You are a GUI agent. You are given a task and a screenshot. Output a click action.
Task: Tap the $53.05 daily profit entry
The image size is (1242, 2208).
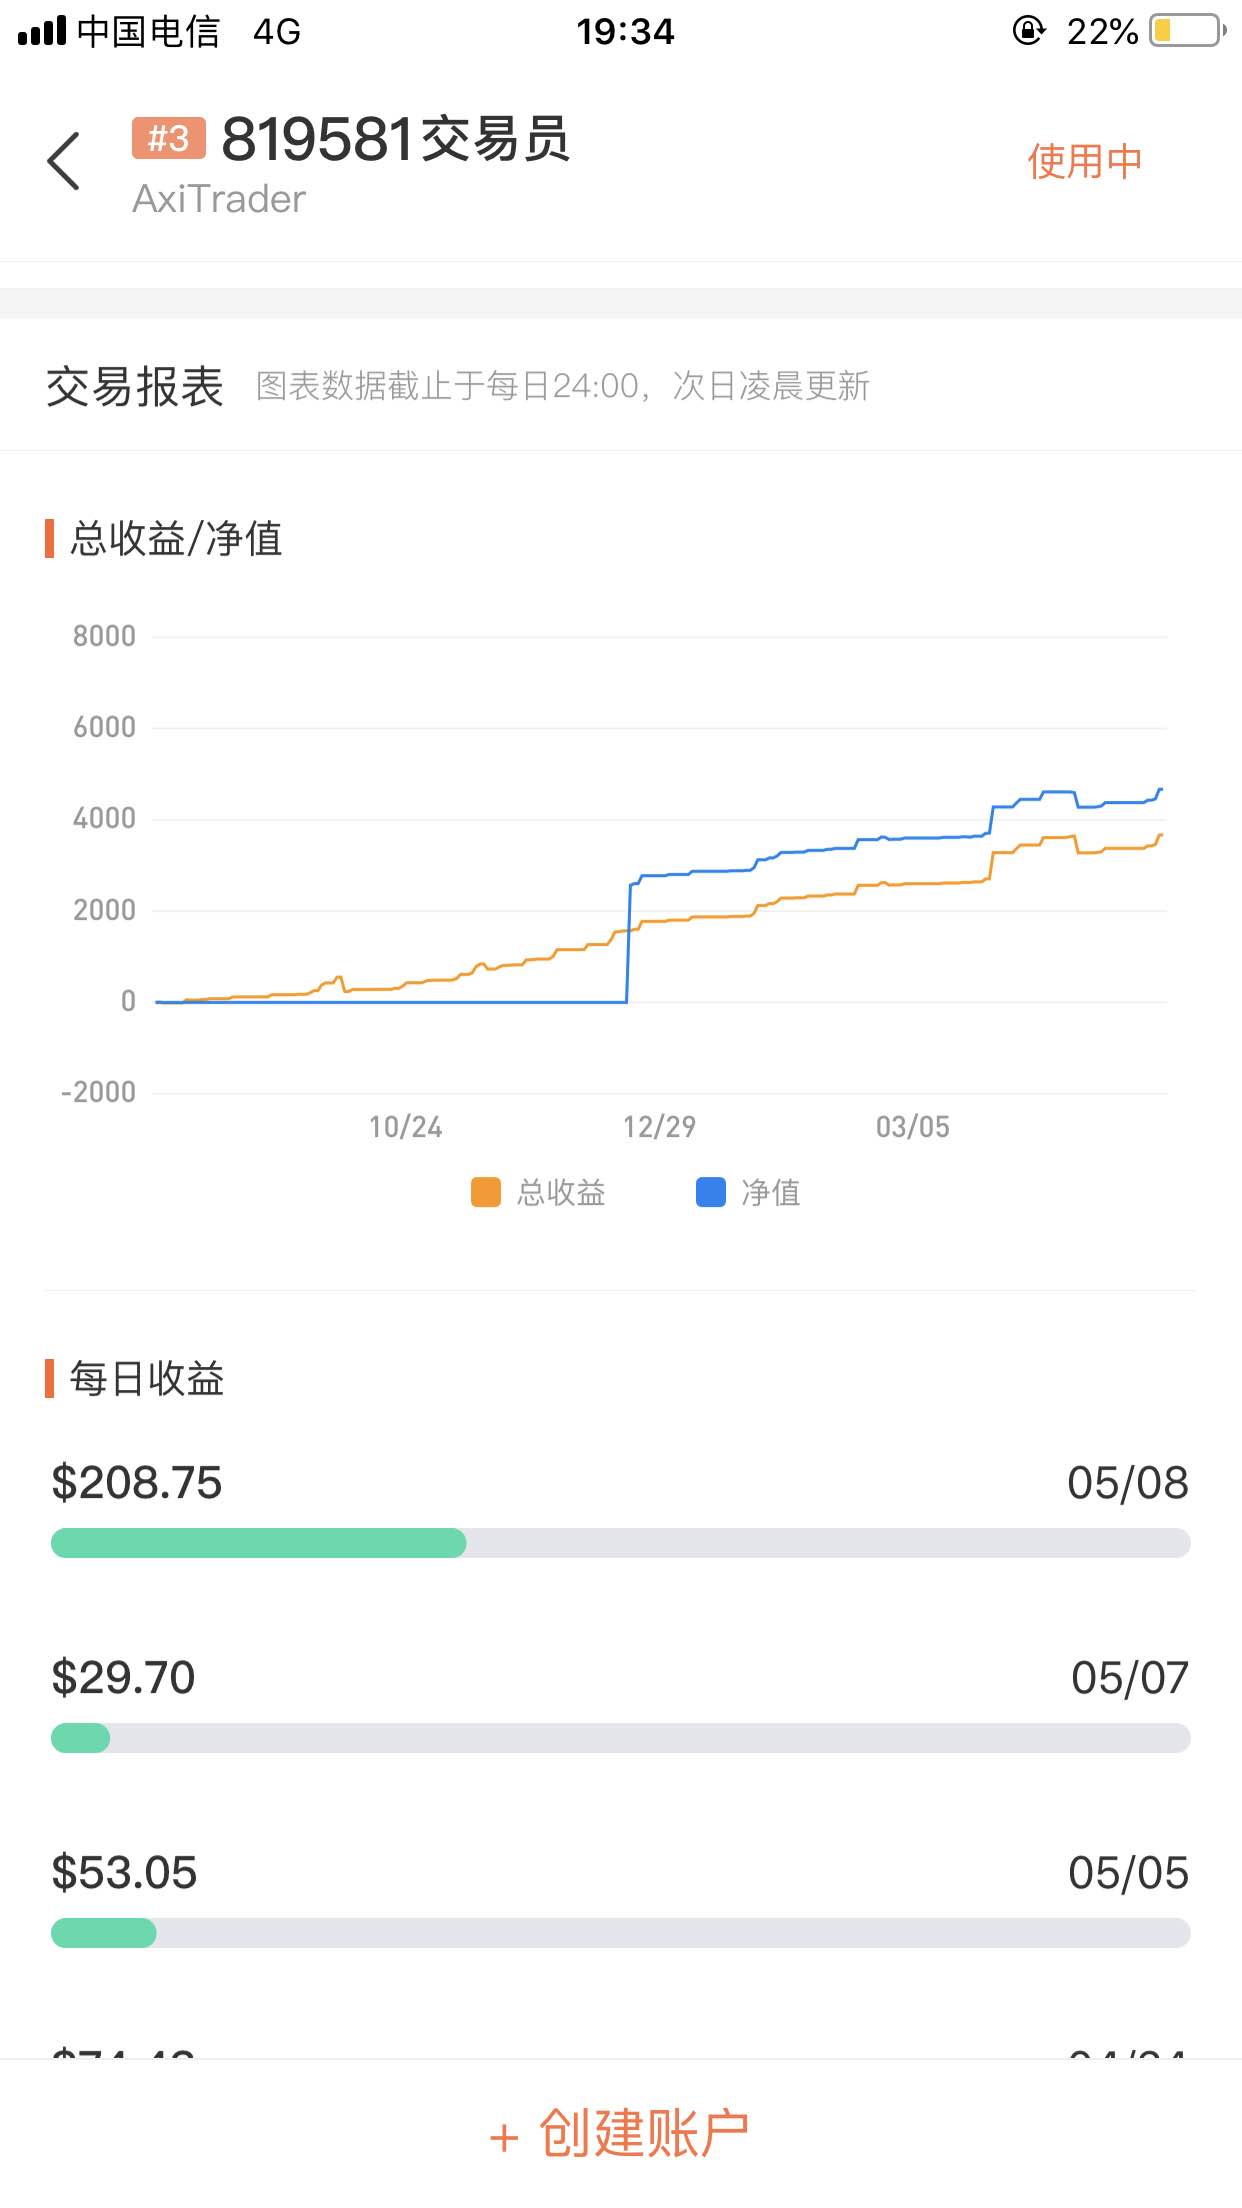[125, 1873]
